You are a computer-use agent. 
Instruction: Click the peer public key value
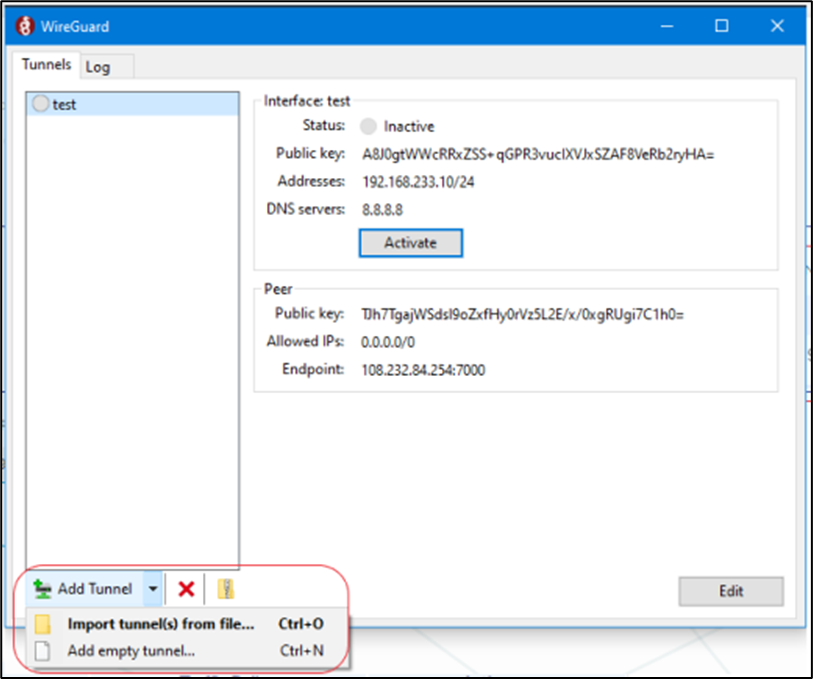tap(522, 314)
